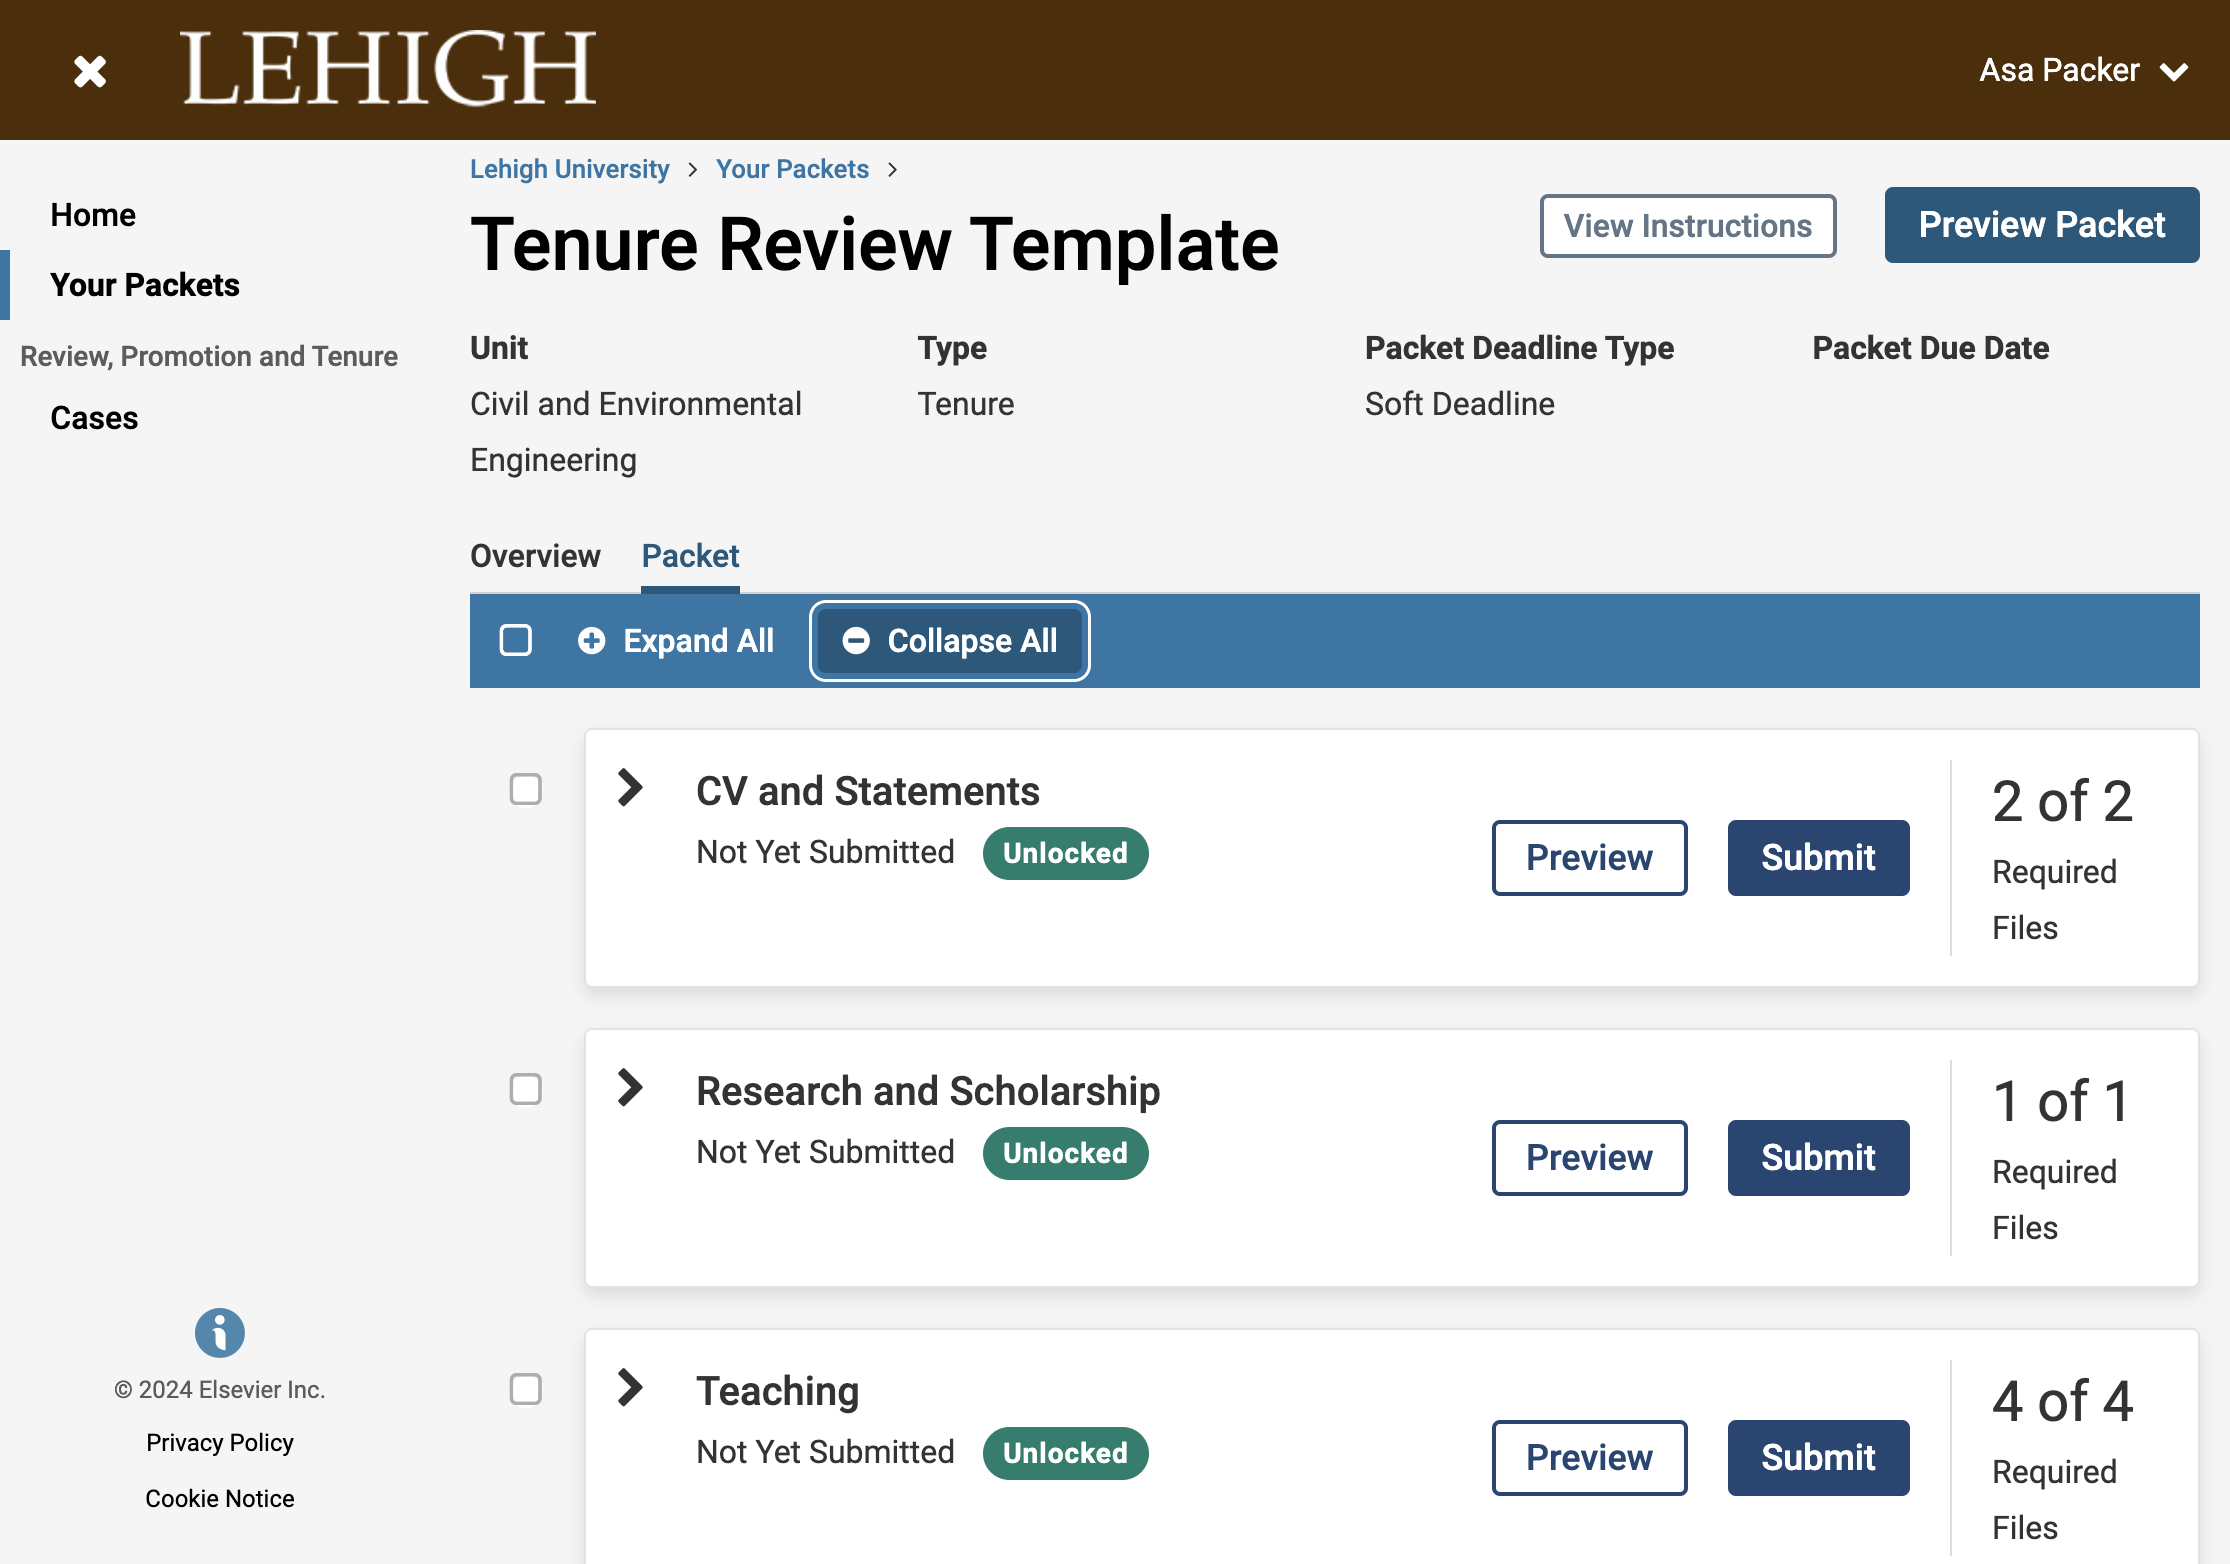The height and width of the screenshot is (1564, 2230).
Task: Check the CV and Statements checkbox
Action: point(526,789)
